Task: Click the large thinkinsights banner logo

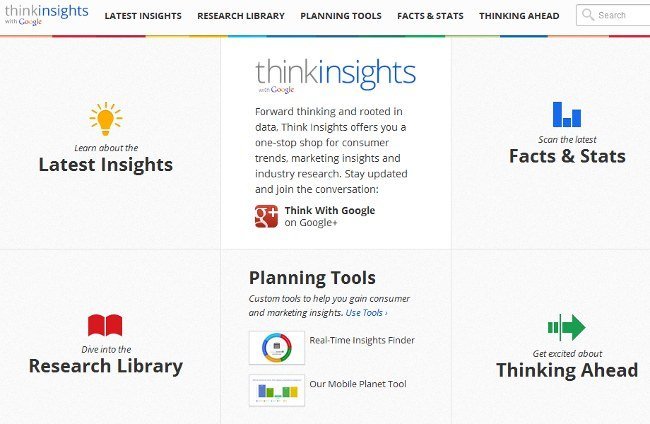Action: [x=335, y=74]
